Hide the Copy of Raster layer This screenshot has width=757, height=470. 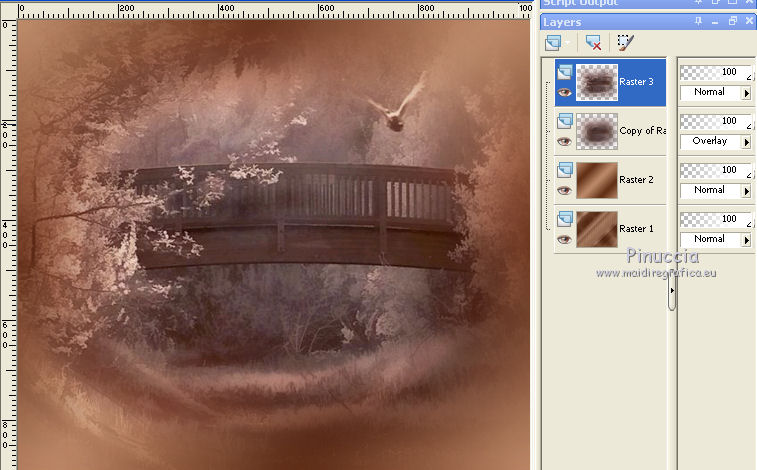(x=564, y=141)
